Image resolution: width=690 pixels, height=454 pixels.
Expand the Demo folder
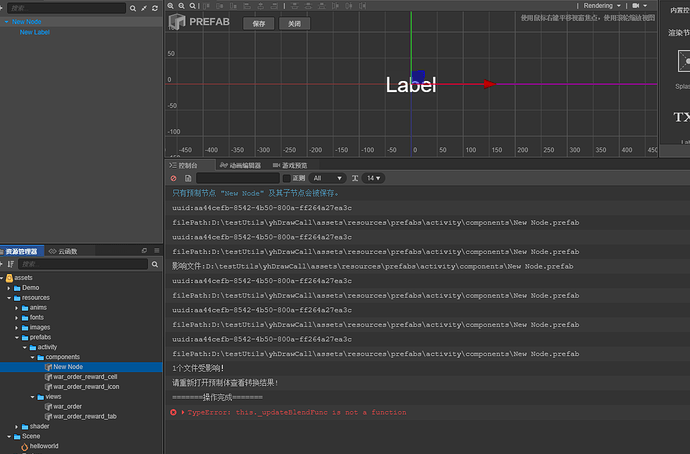[x=9, y=288]
